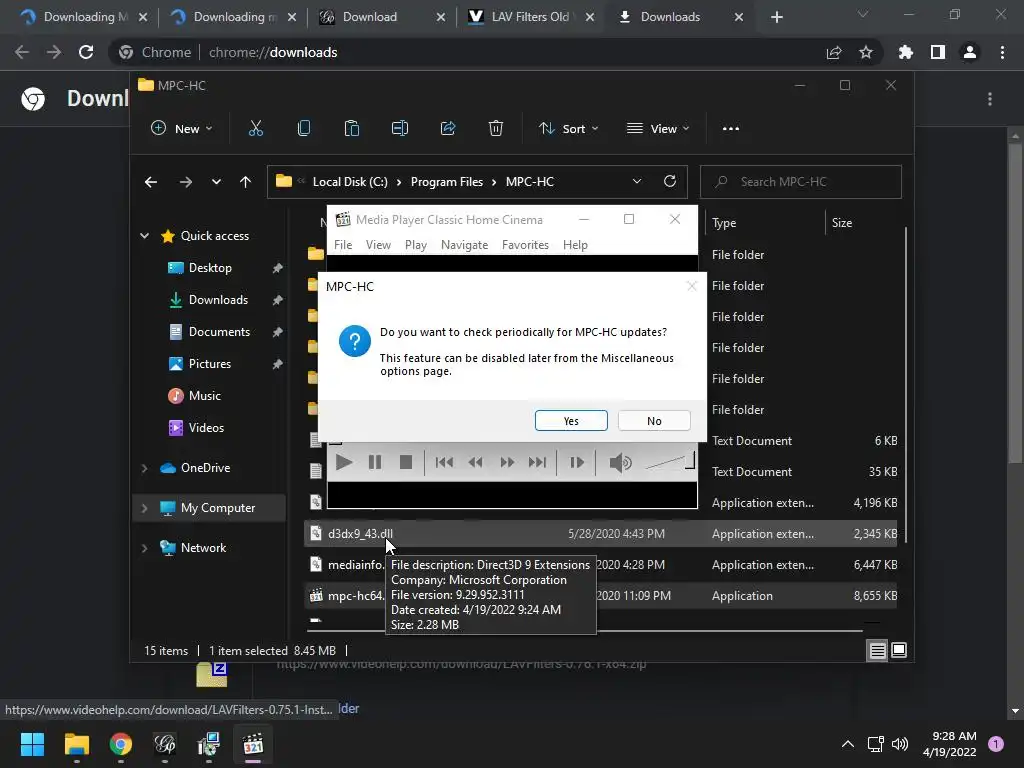Screen dimensions: 1024x768
Task: Click the Rename icon in Explorer toolbar
Action: coord(400,129)
